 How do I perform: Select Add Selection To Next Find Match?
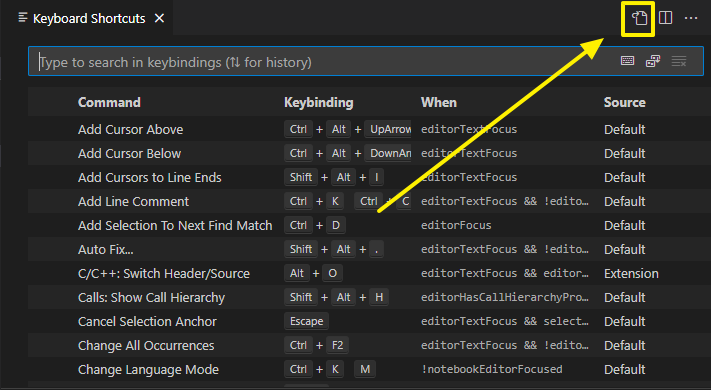pos(175,225)
